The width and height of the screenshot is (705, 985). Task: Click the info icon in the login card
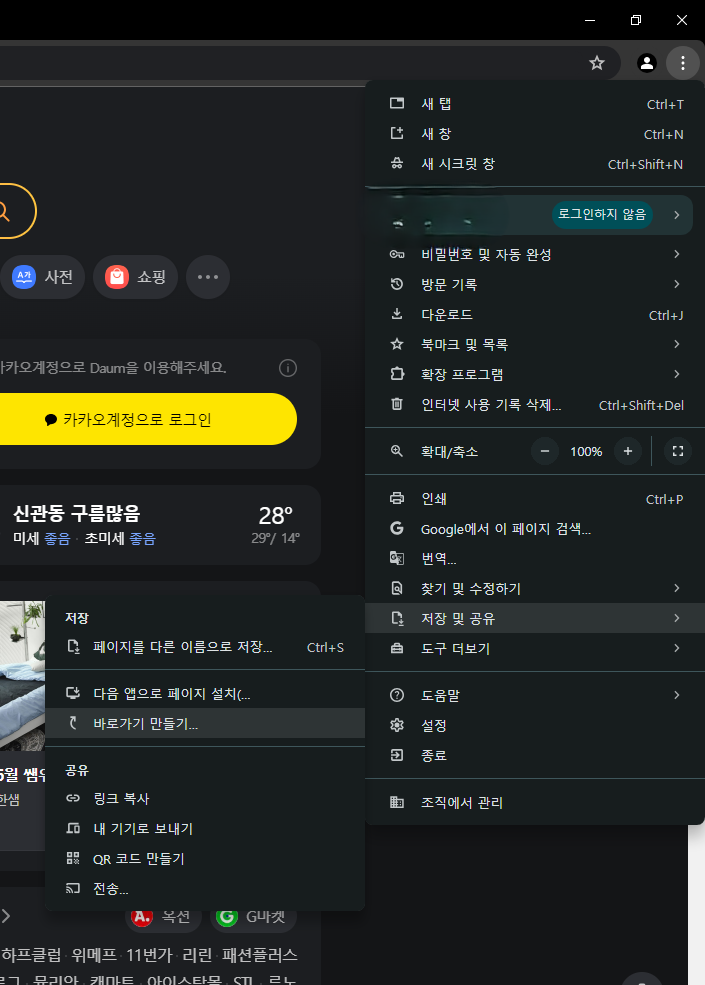coord(288,368)
